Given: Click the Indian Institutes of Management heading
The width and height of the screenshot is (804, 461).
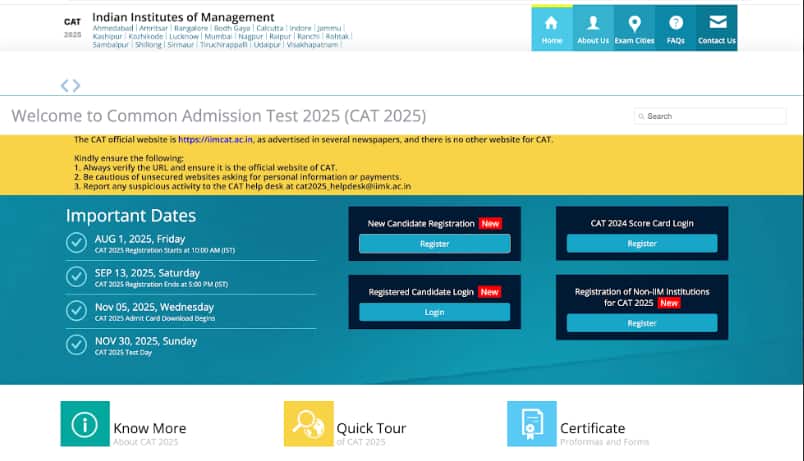Looking at the screenshot, I should 183,17.
